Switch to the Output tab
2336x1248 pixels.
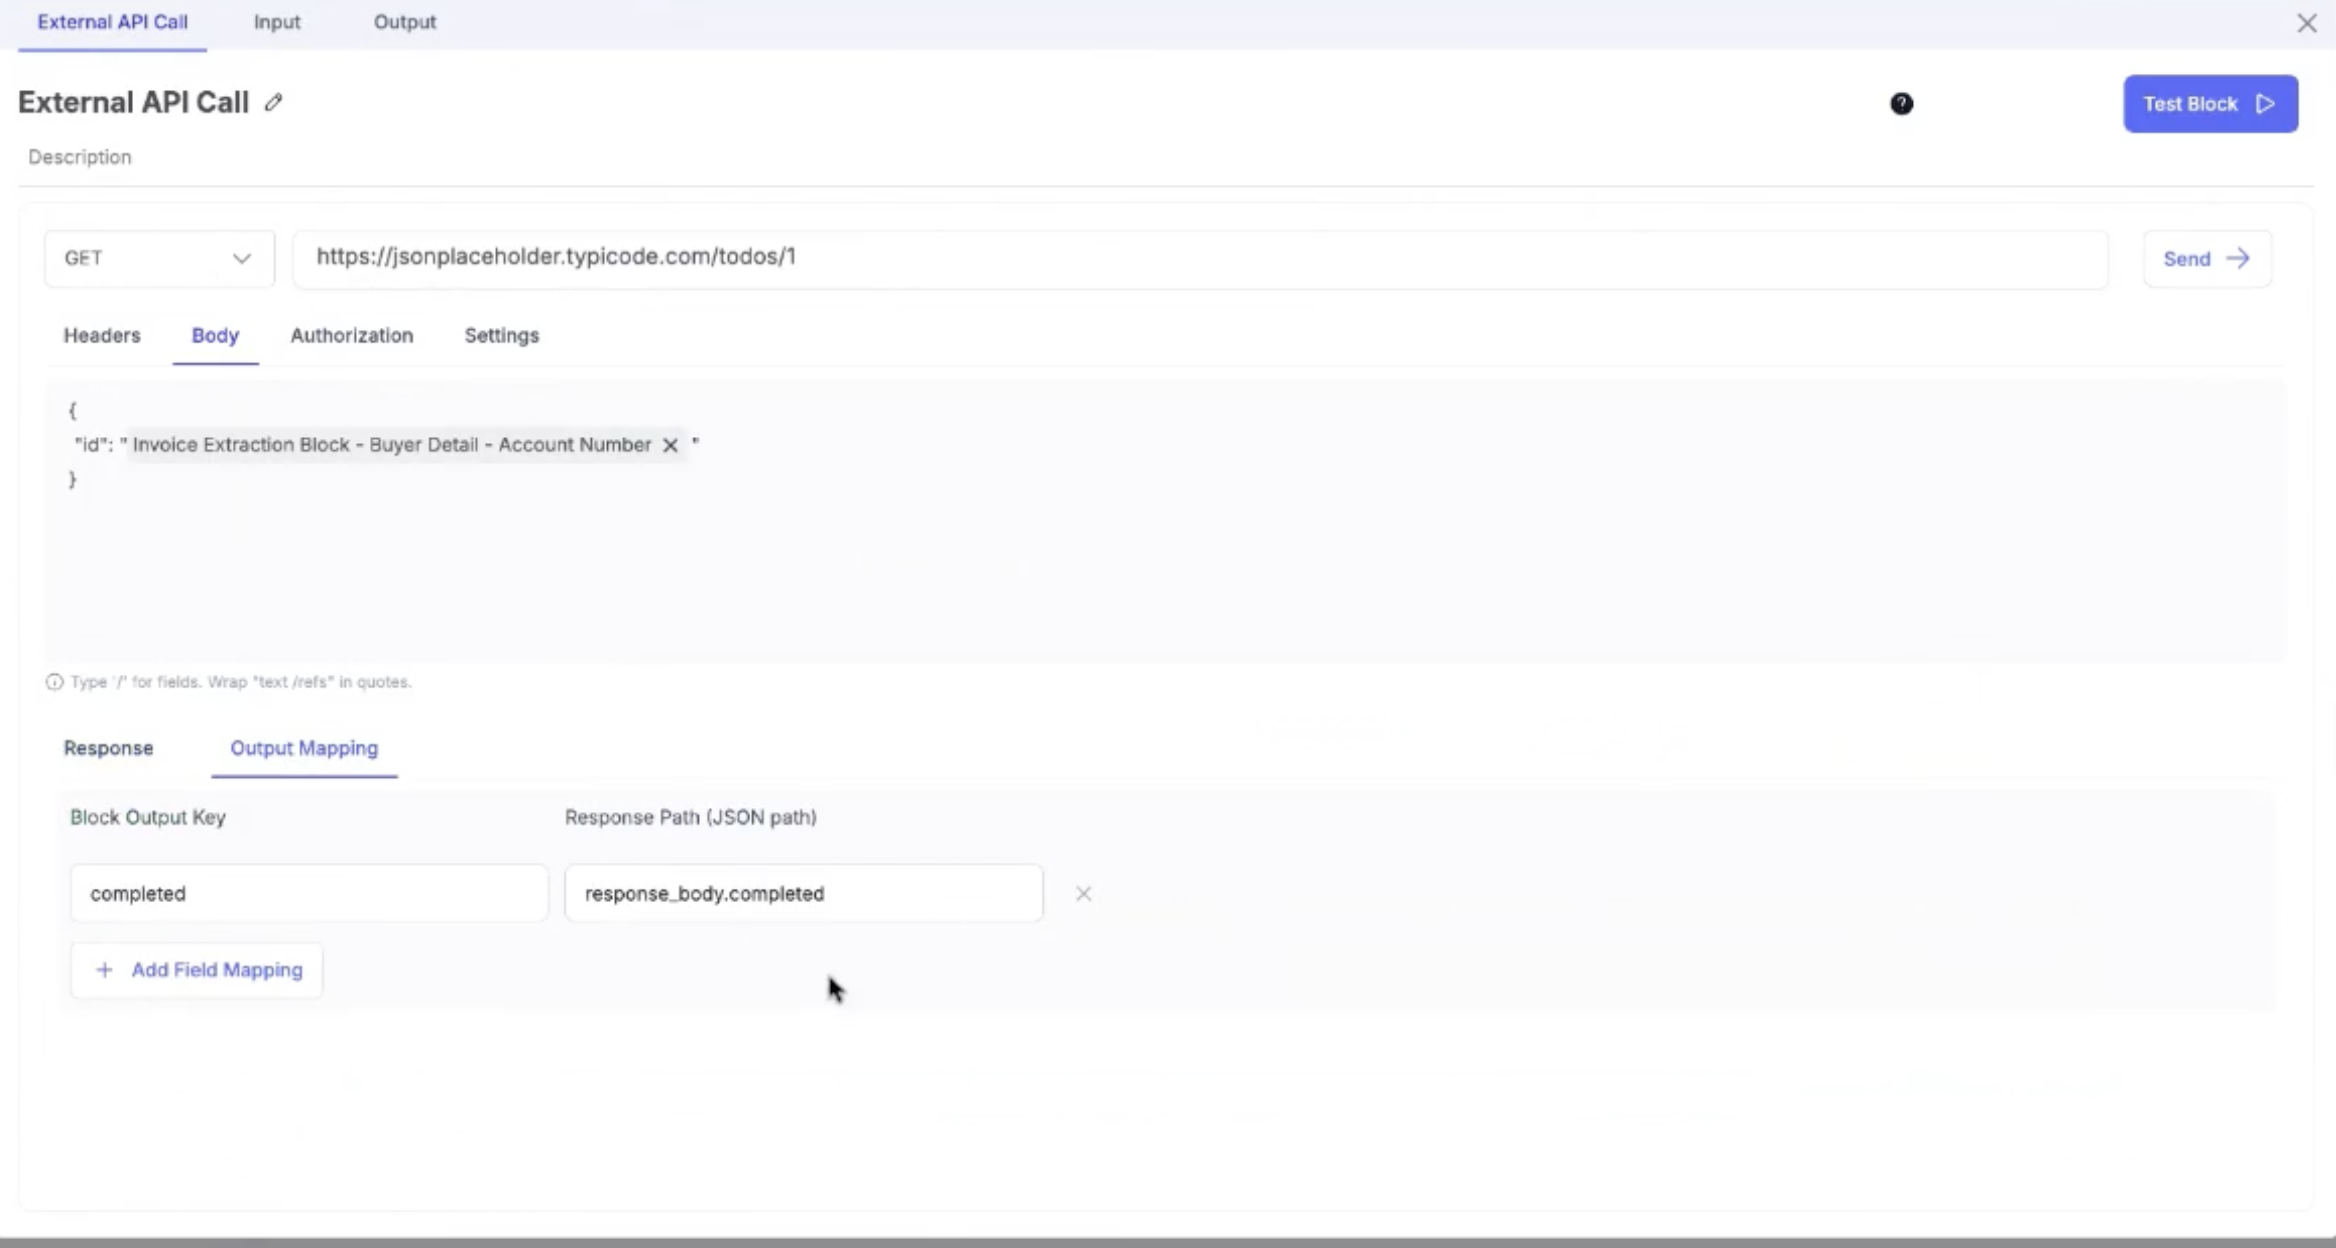point(404,22)
